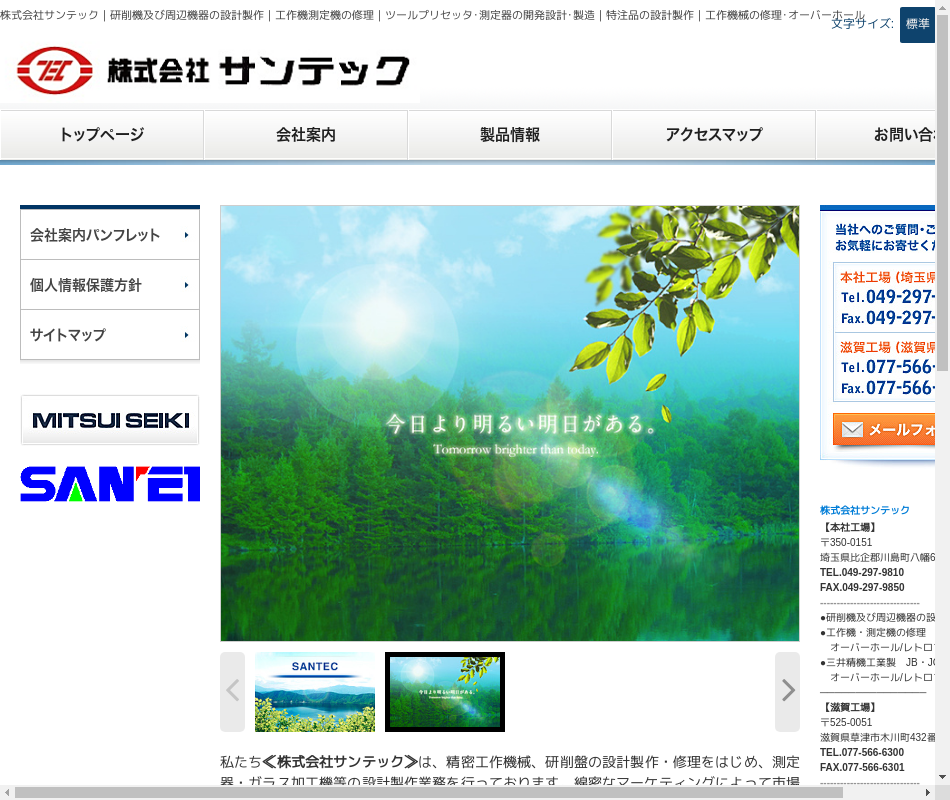This screenshot has width=950, height=800.
Task: Open トップページ navigation tab
Action: pos(102,135)
